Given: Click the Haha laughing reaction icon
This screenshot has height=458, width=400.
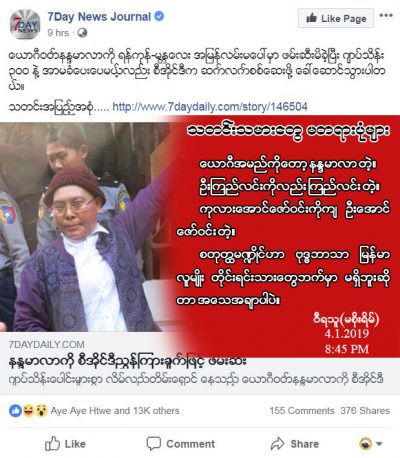Looking at the screenshot, I should pos(28,411).
